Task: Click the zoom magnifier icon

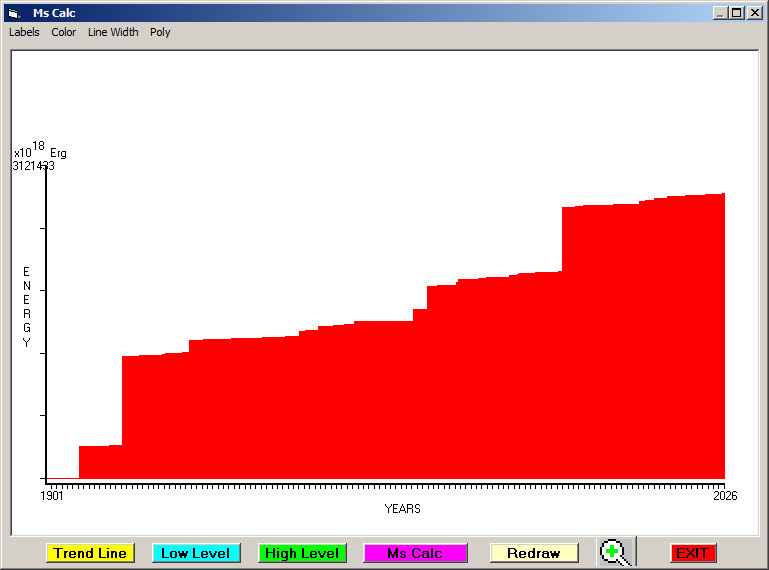Action: [x=615, y=552]
